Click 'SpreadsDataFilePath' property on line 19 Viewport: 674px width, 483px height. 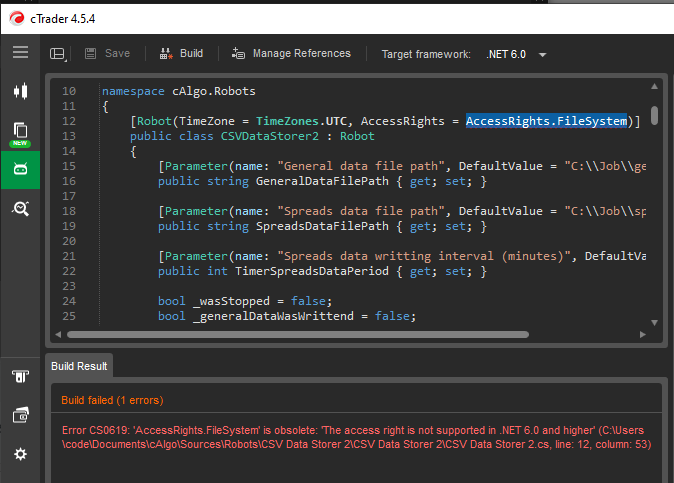click(322, 226)
